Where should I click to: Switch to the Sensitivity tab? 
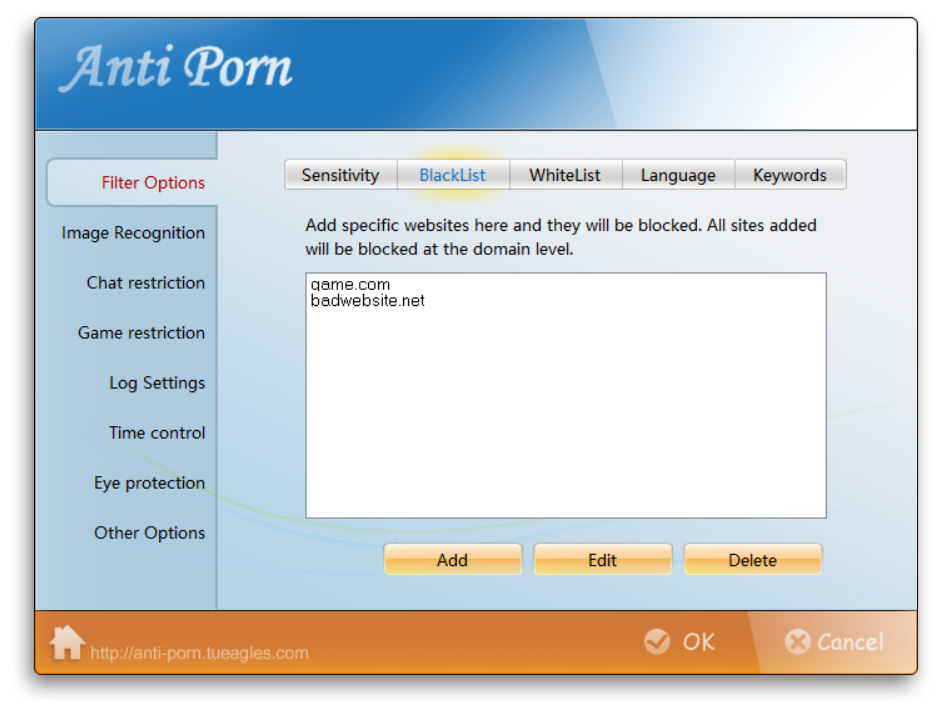(x=340, y=175)
